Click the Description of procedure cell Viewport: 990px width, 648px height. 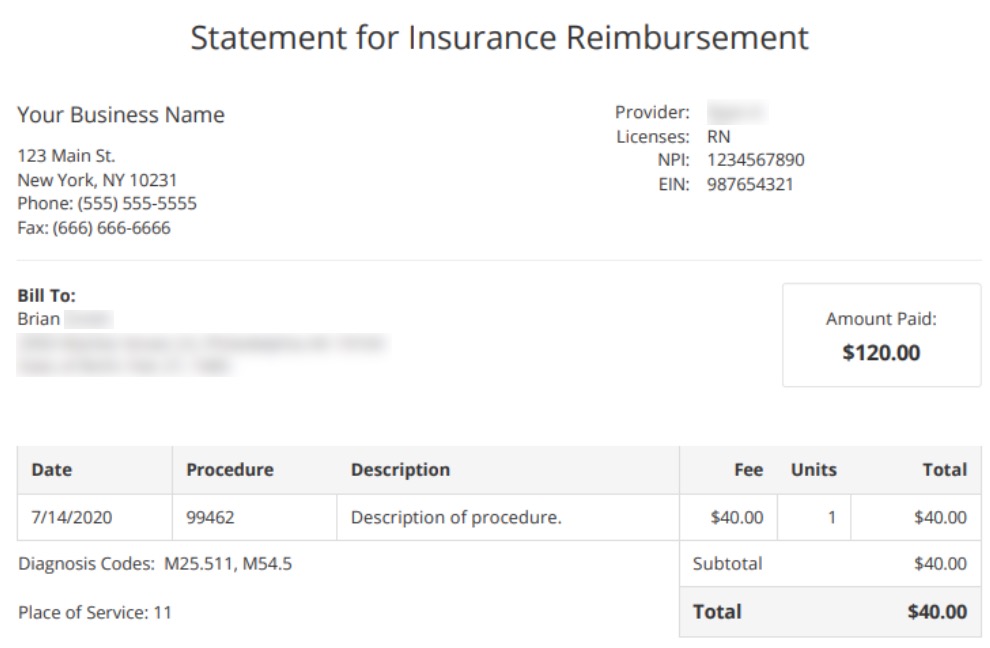point(508,517)
